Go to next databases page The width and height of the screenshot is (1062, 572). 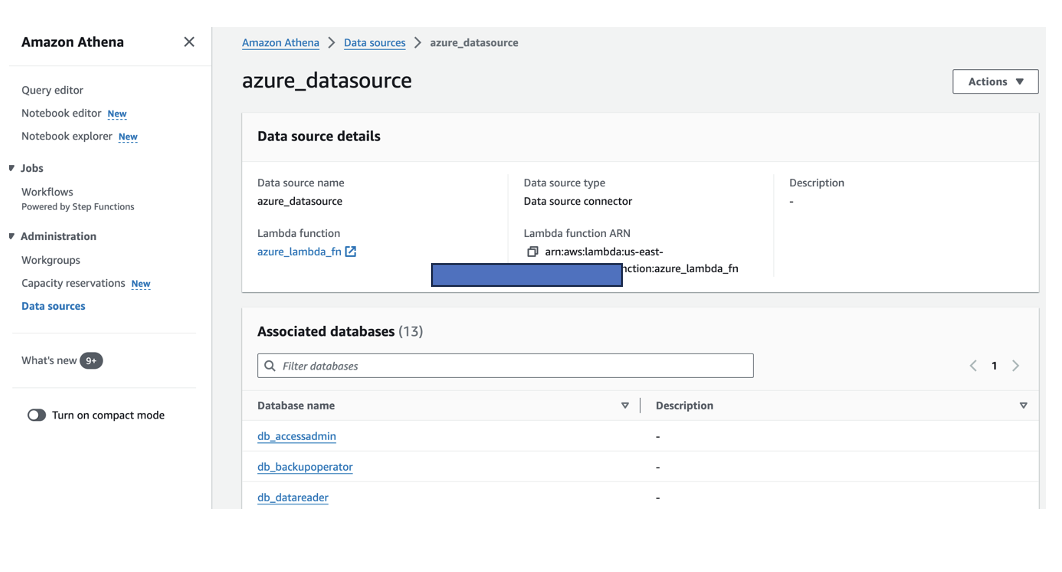pyautogui.click(x=1016, y=366)
